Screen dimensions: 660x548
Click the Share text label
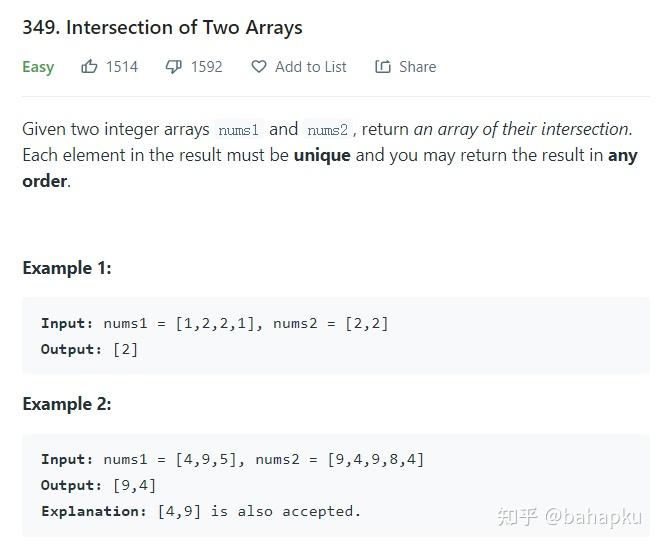tap(418, 67)
